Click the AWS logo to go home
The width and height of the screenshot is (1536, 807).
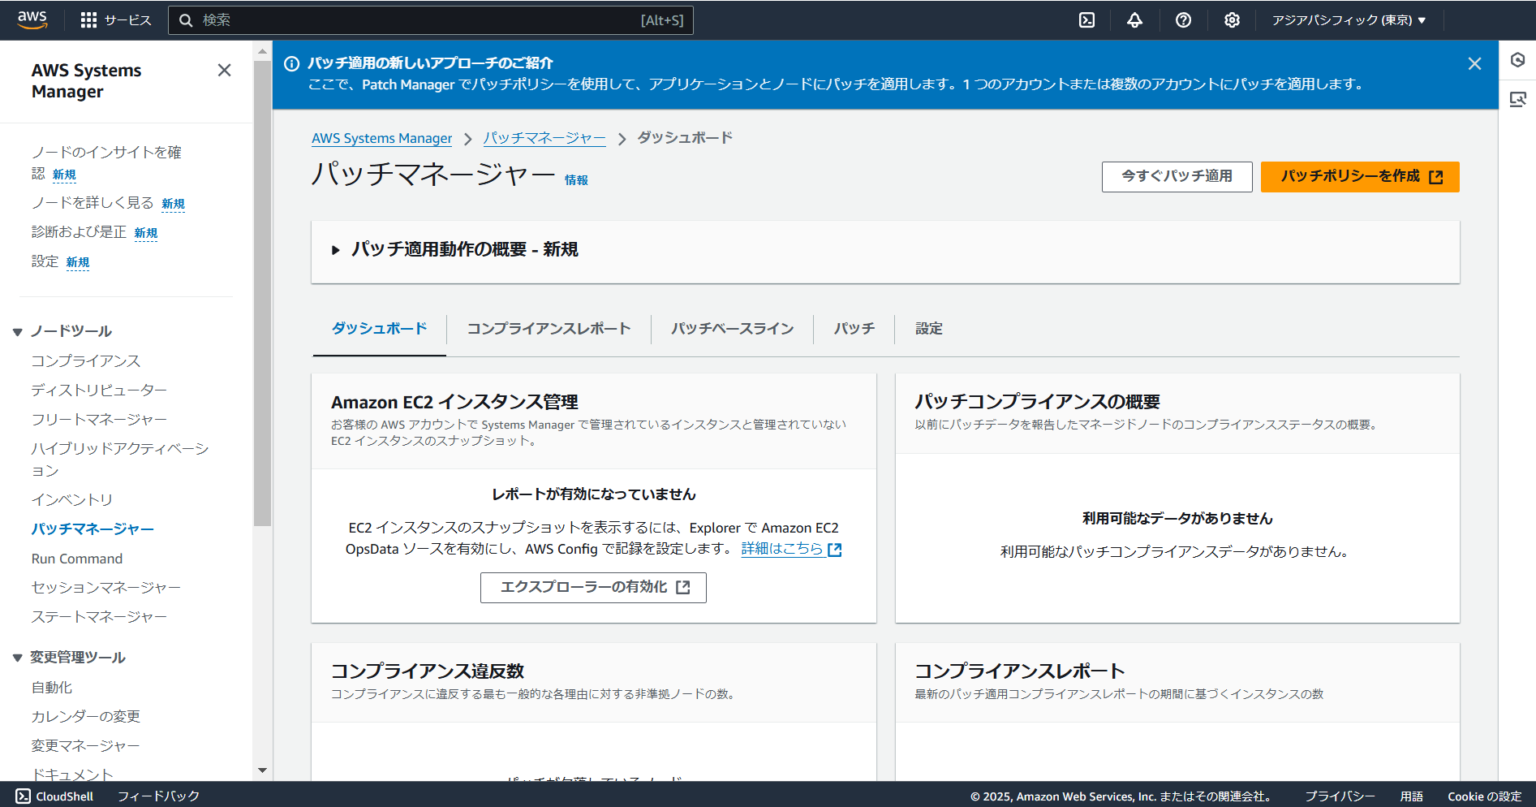31,18
